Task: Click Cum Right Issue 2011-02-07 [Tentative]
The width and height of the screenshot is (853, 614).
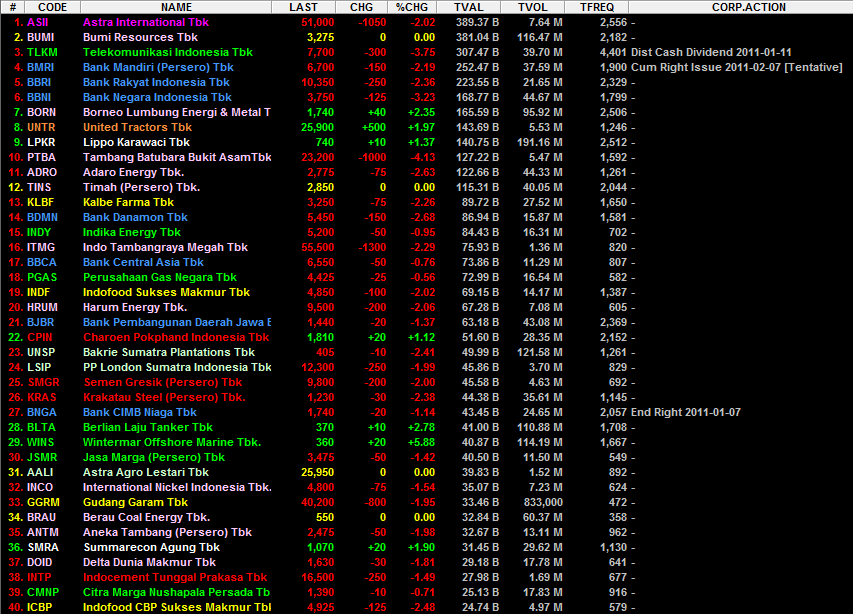Action: coord(737,67)
